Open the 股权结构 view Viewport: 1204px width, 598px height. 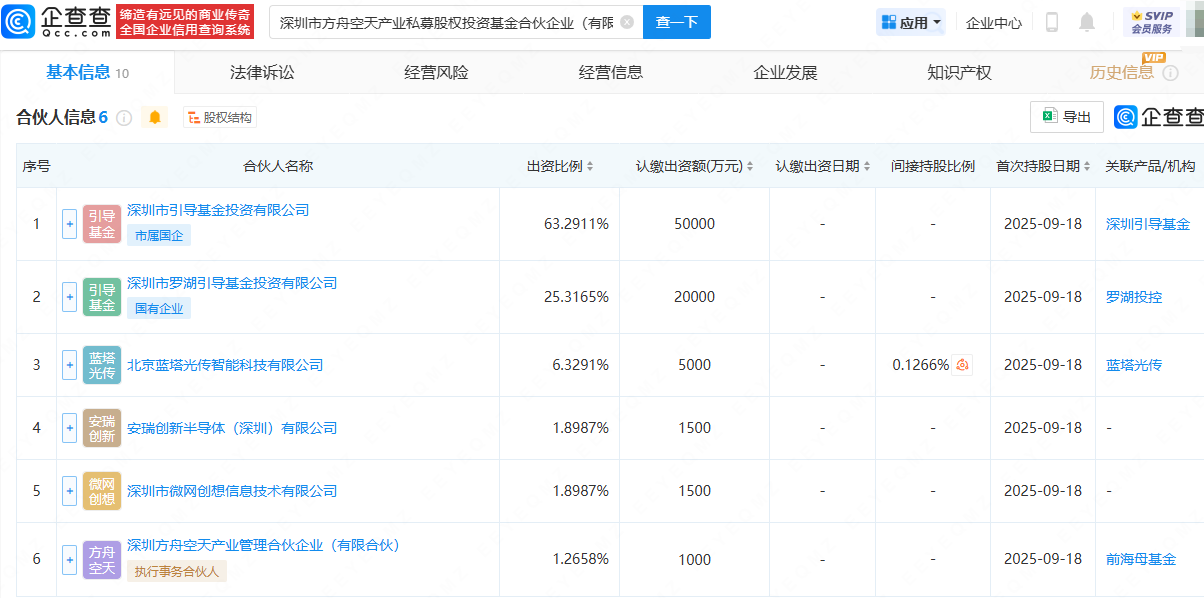220,118
